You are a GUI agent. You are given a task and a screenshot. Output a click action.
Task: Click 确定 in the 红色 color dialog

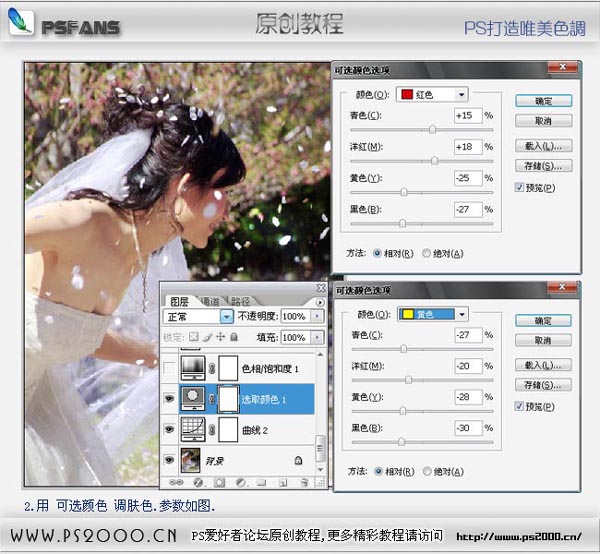pyautogui.click(x=543, y=101)
